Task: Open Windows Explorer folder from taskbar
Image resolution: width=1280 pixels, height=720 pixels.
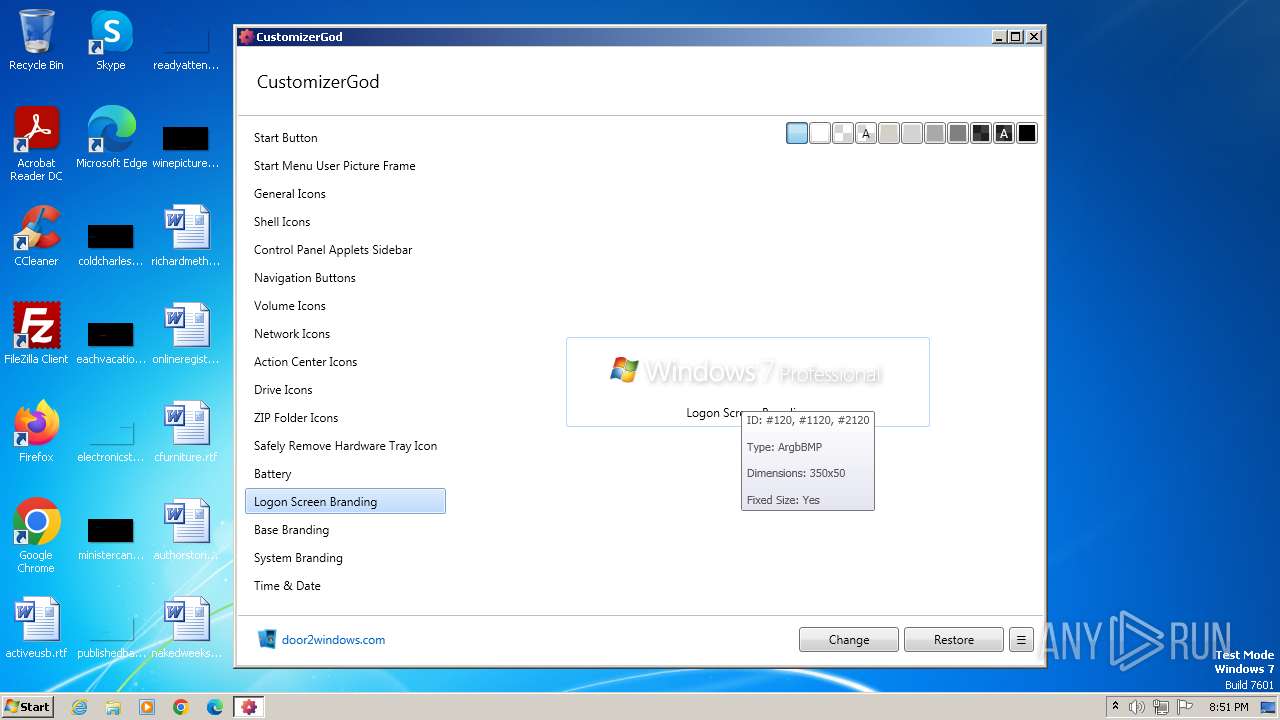Action: (x=113, y=707)
